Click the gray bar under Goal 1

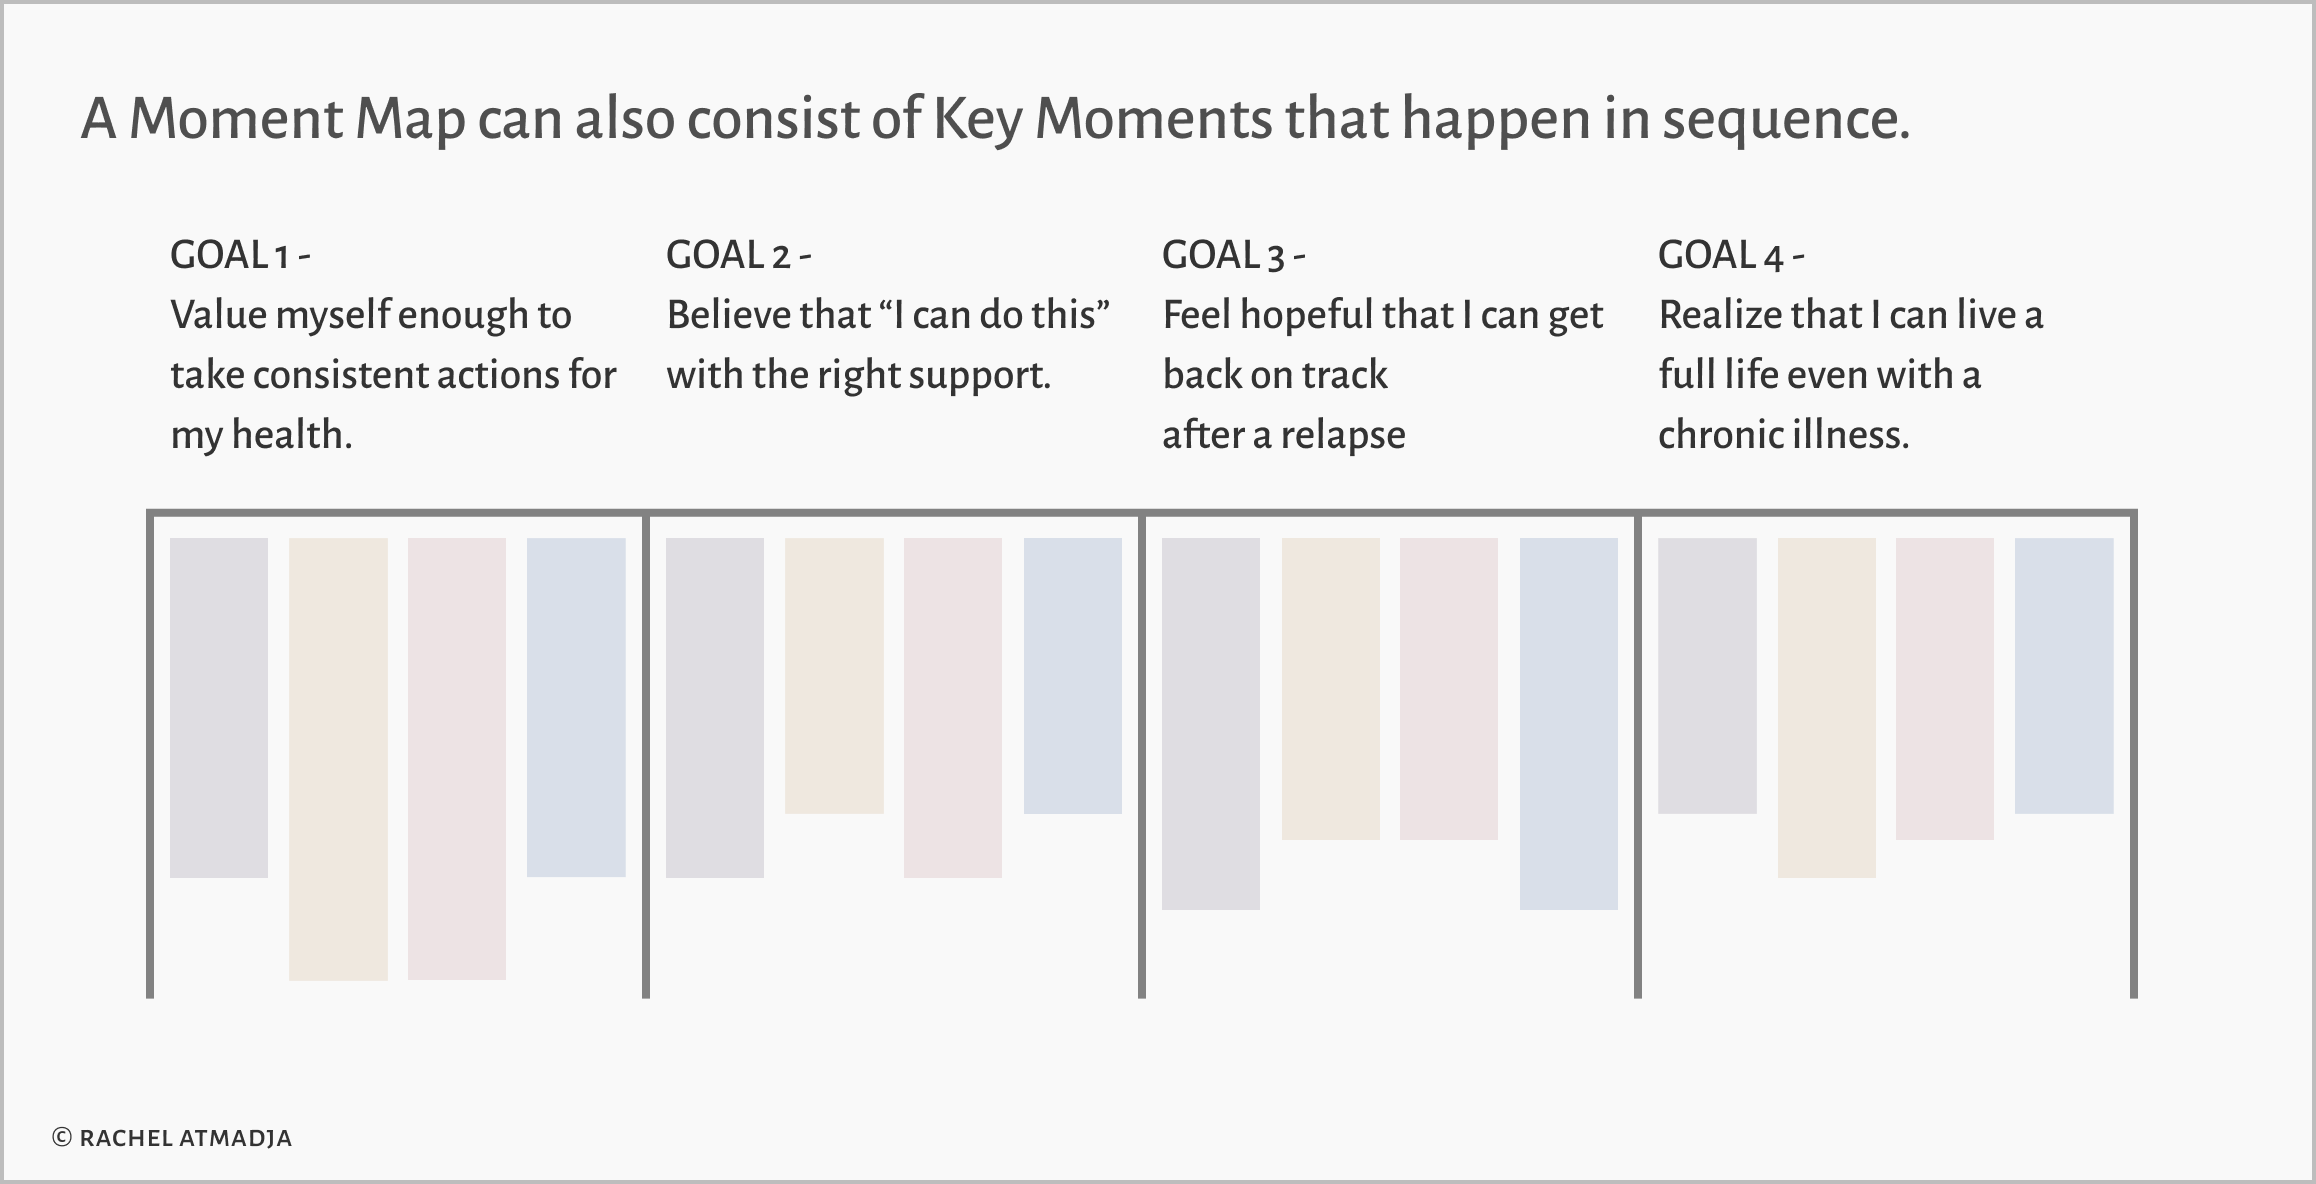[x=219, y=708]
